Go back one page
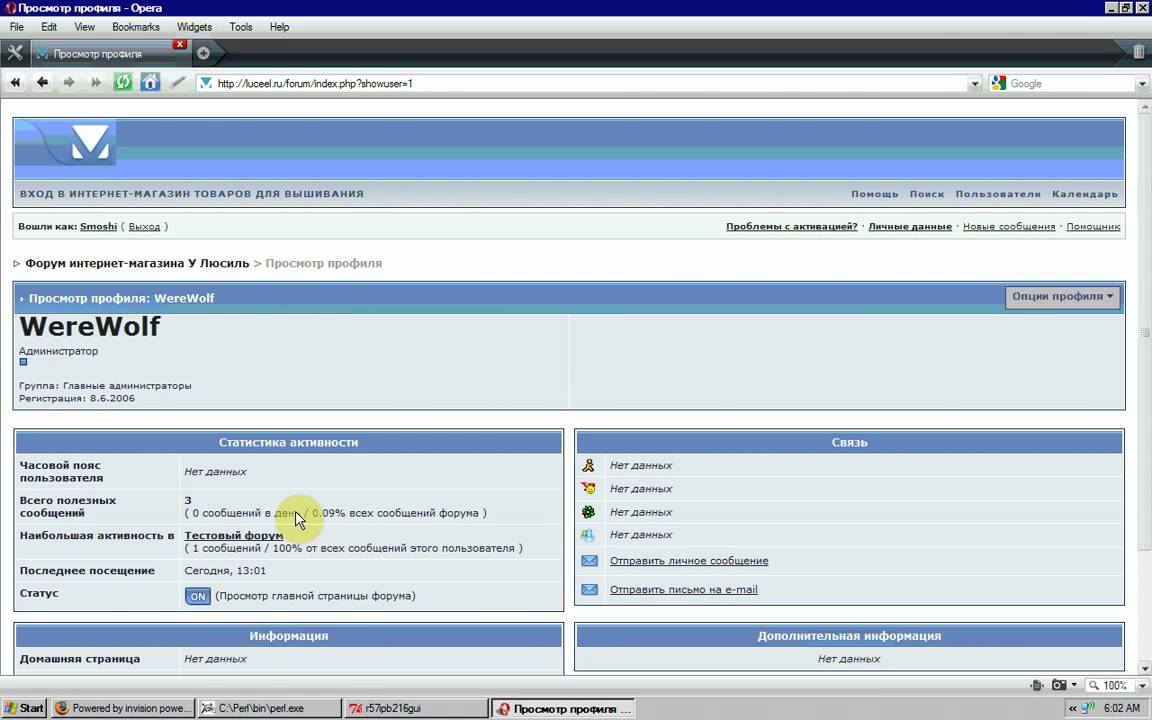 [x=43, y=82]
